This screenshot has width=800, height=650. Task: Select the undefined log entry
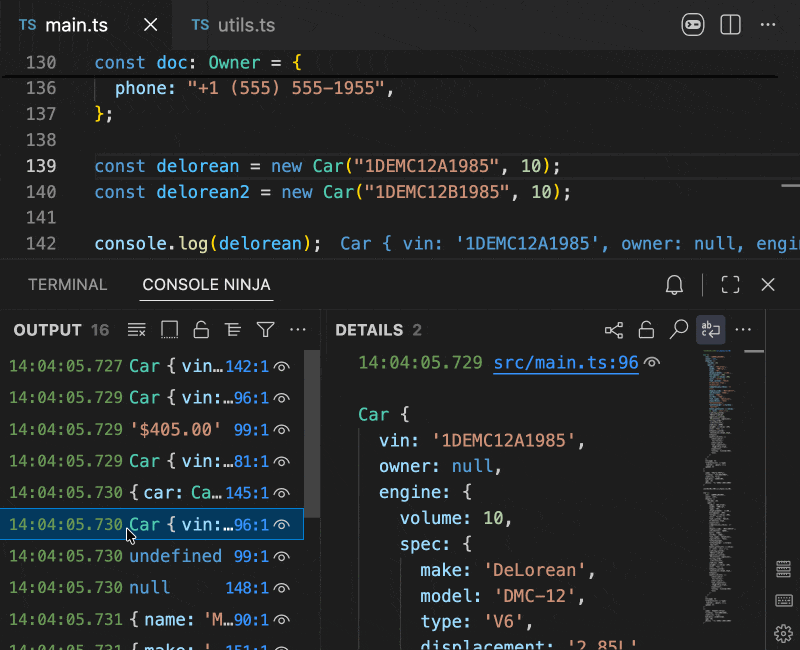click(x=152, y=556)
